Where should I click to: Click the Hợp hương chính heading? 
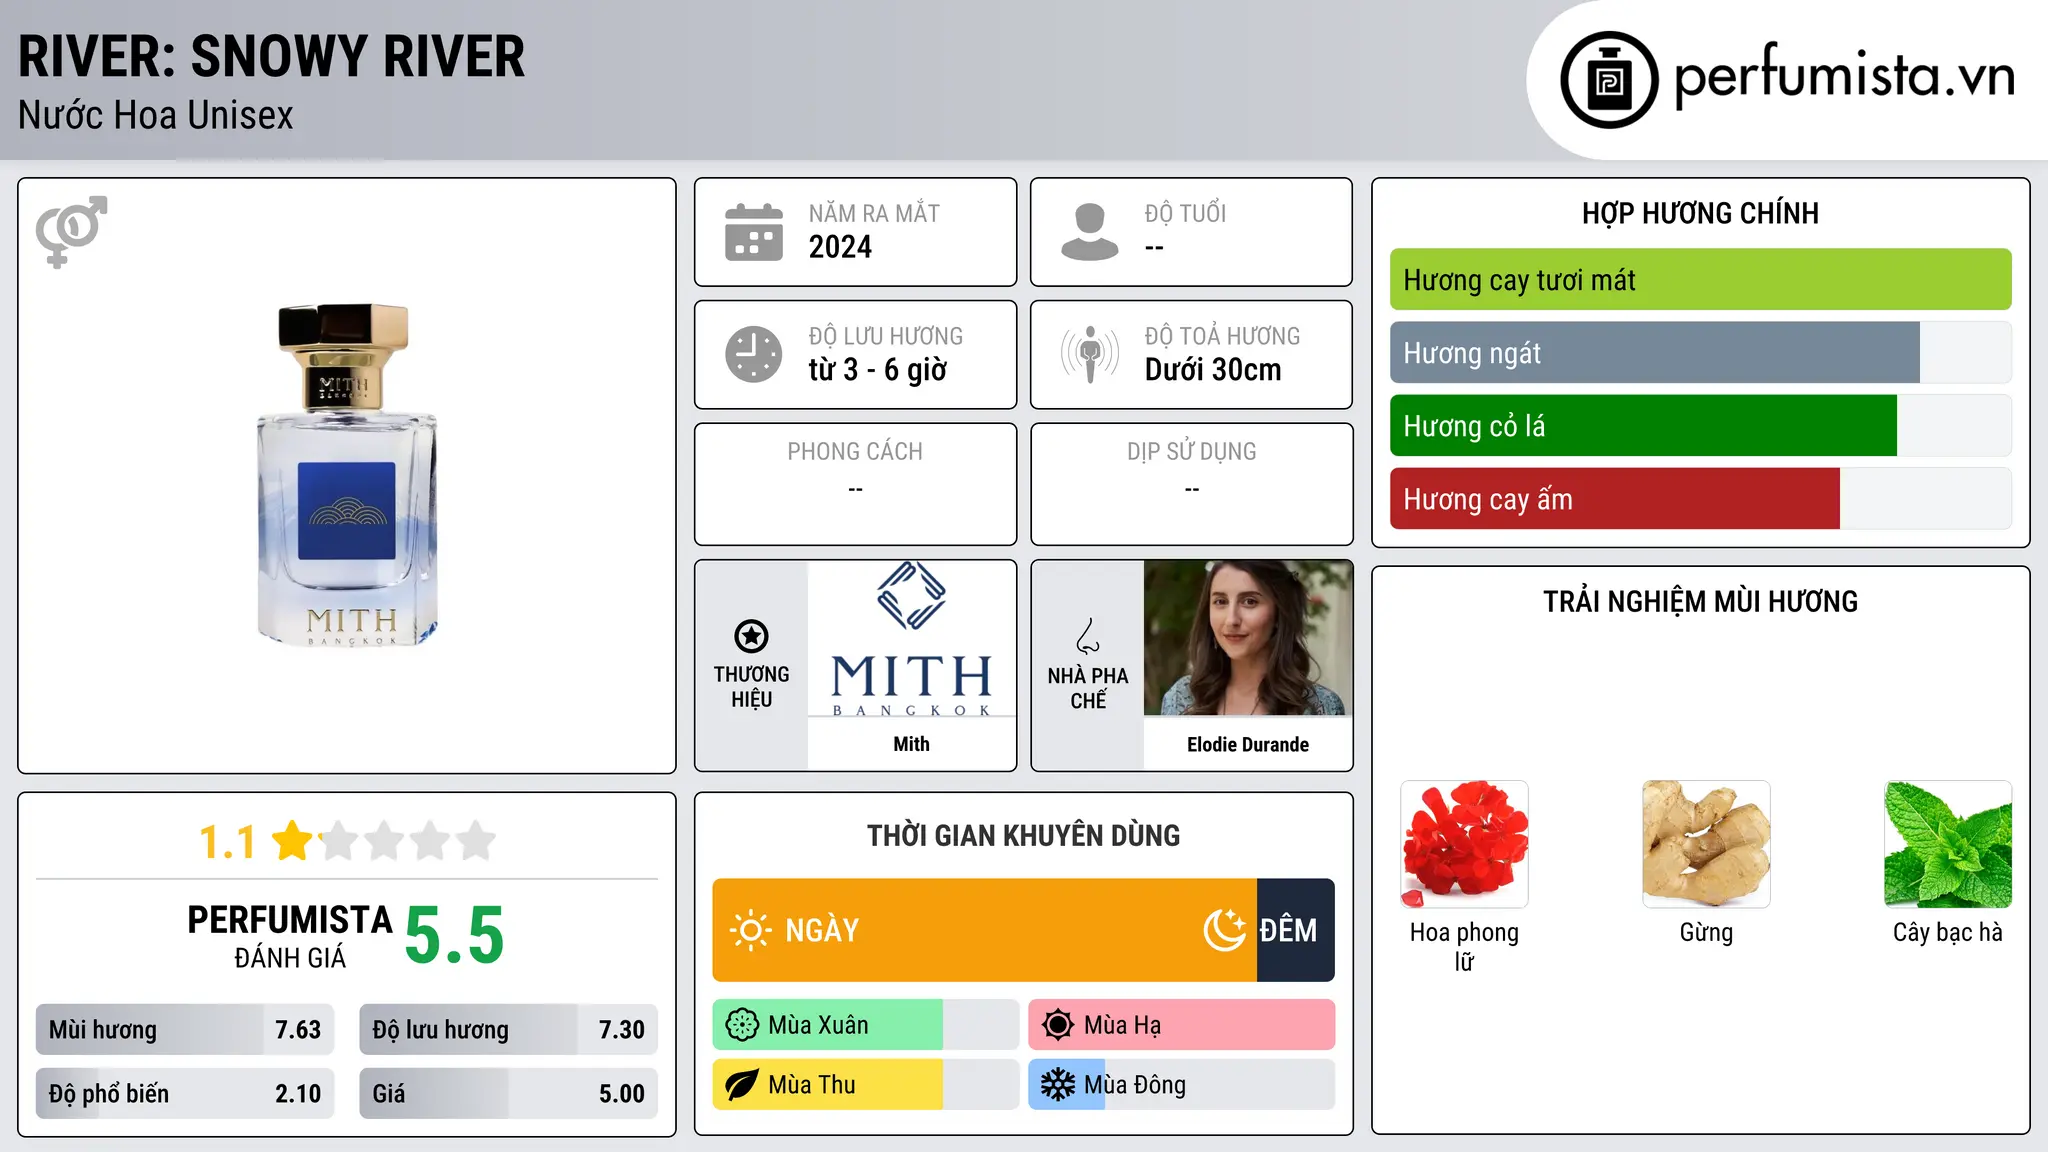pyautogui.click(x=1700, y=213)
